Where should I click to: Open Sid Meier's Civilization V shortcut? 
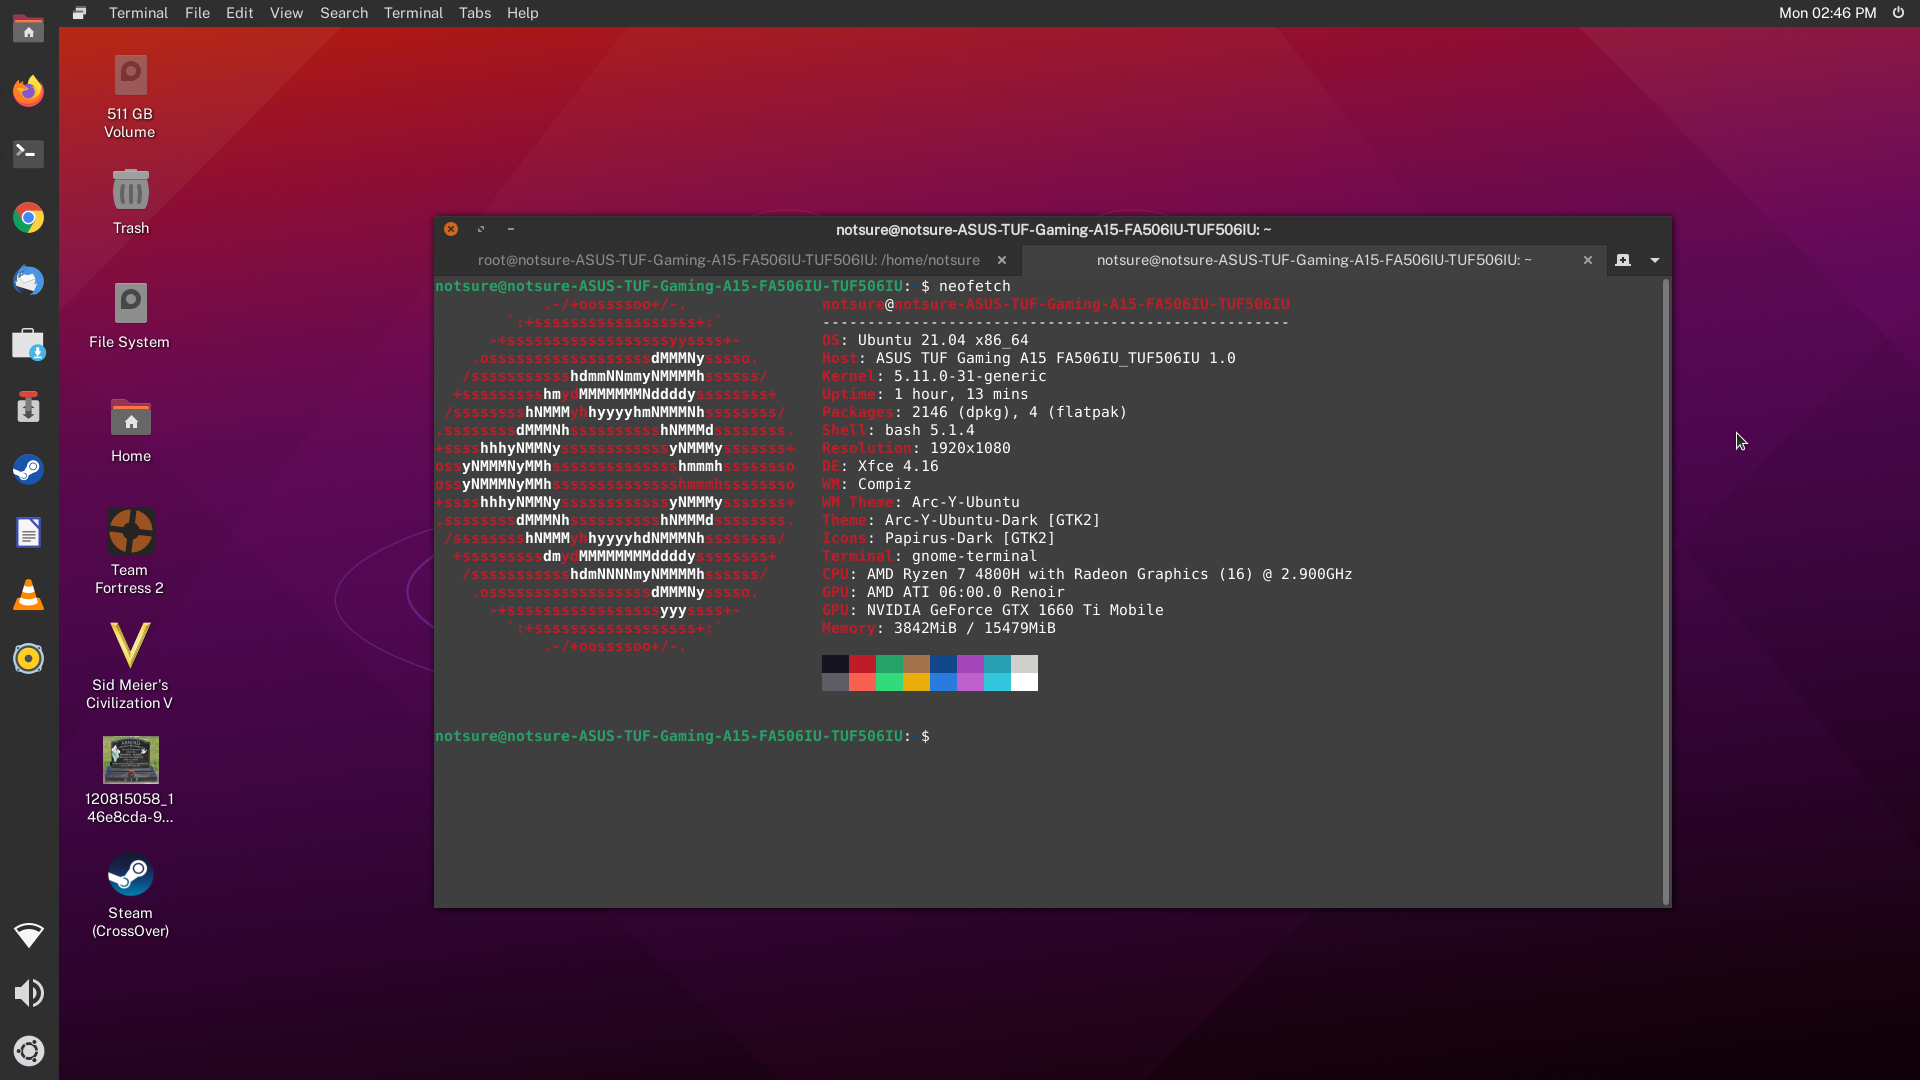point(129,644)
